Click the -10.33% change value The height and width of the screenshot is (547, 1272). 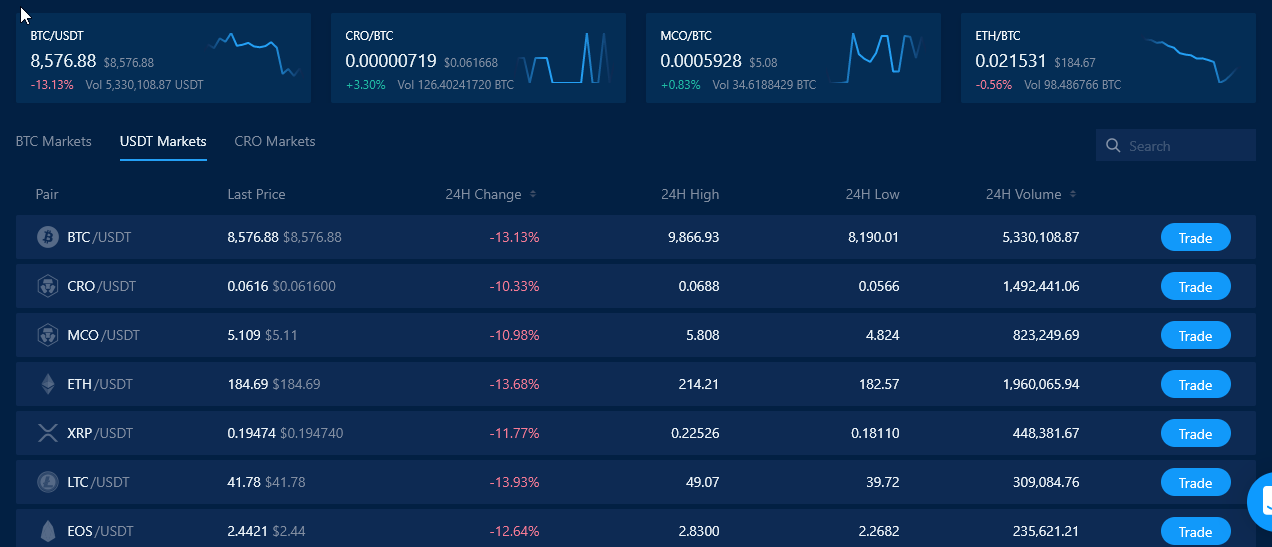514,286
